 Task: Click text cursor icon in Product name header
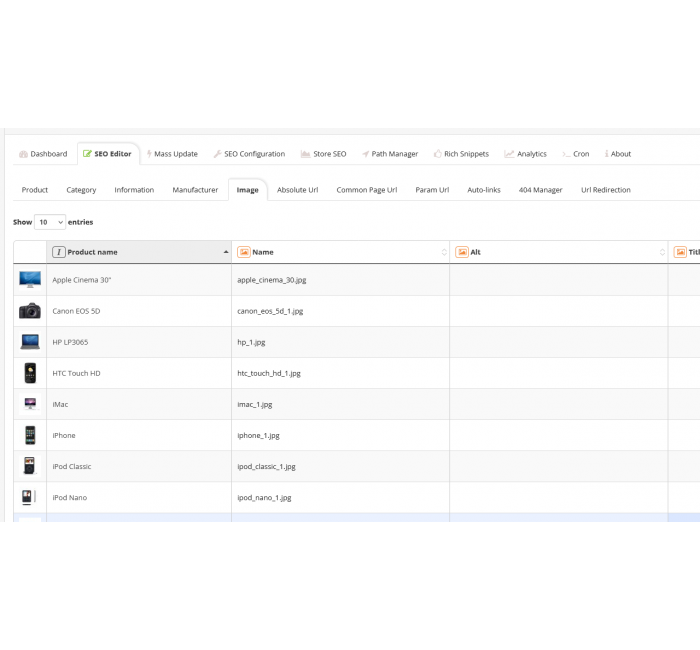58,252
